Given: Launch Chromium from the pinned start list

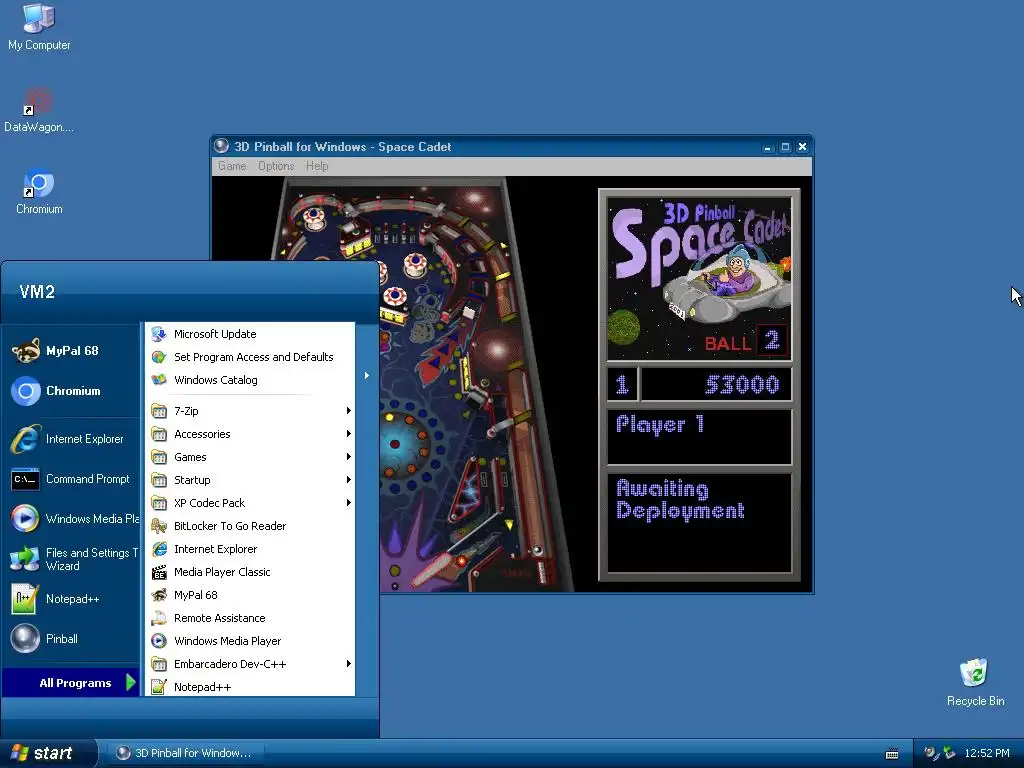Looking at the screenshot, I should point(72,391).
